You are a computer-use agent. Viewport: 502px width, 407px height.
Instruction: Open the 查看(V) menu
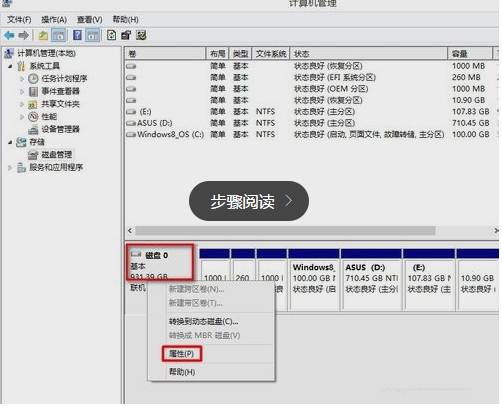[x=90, y=20]
